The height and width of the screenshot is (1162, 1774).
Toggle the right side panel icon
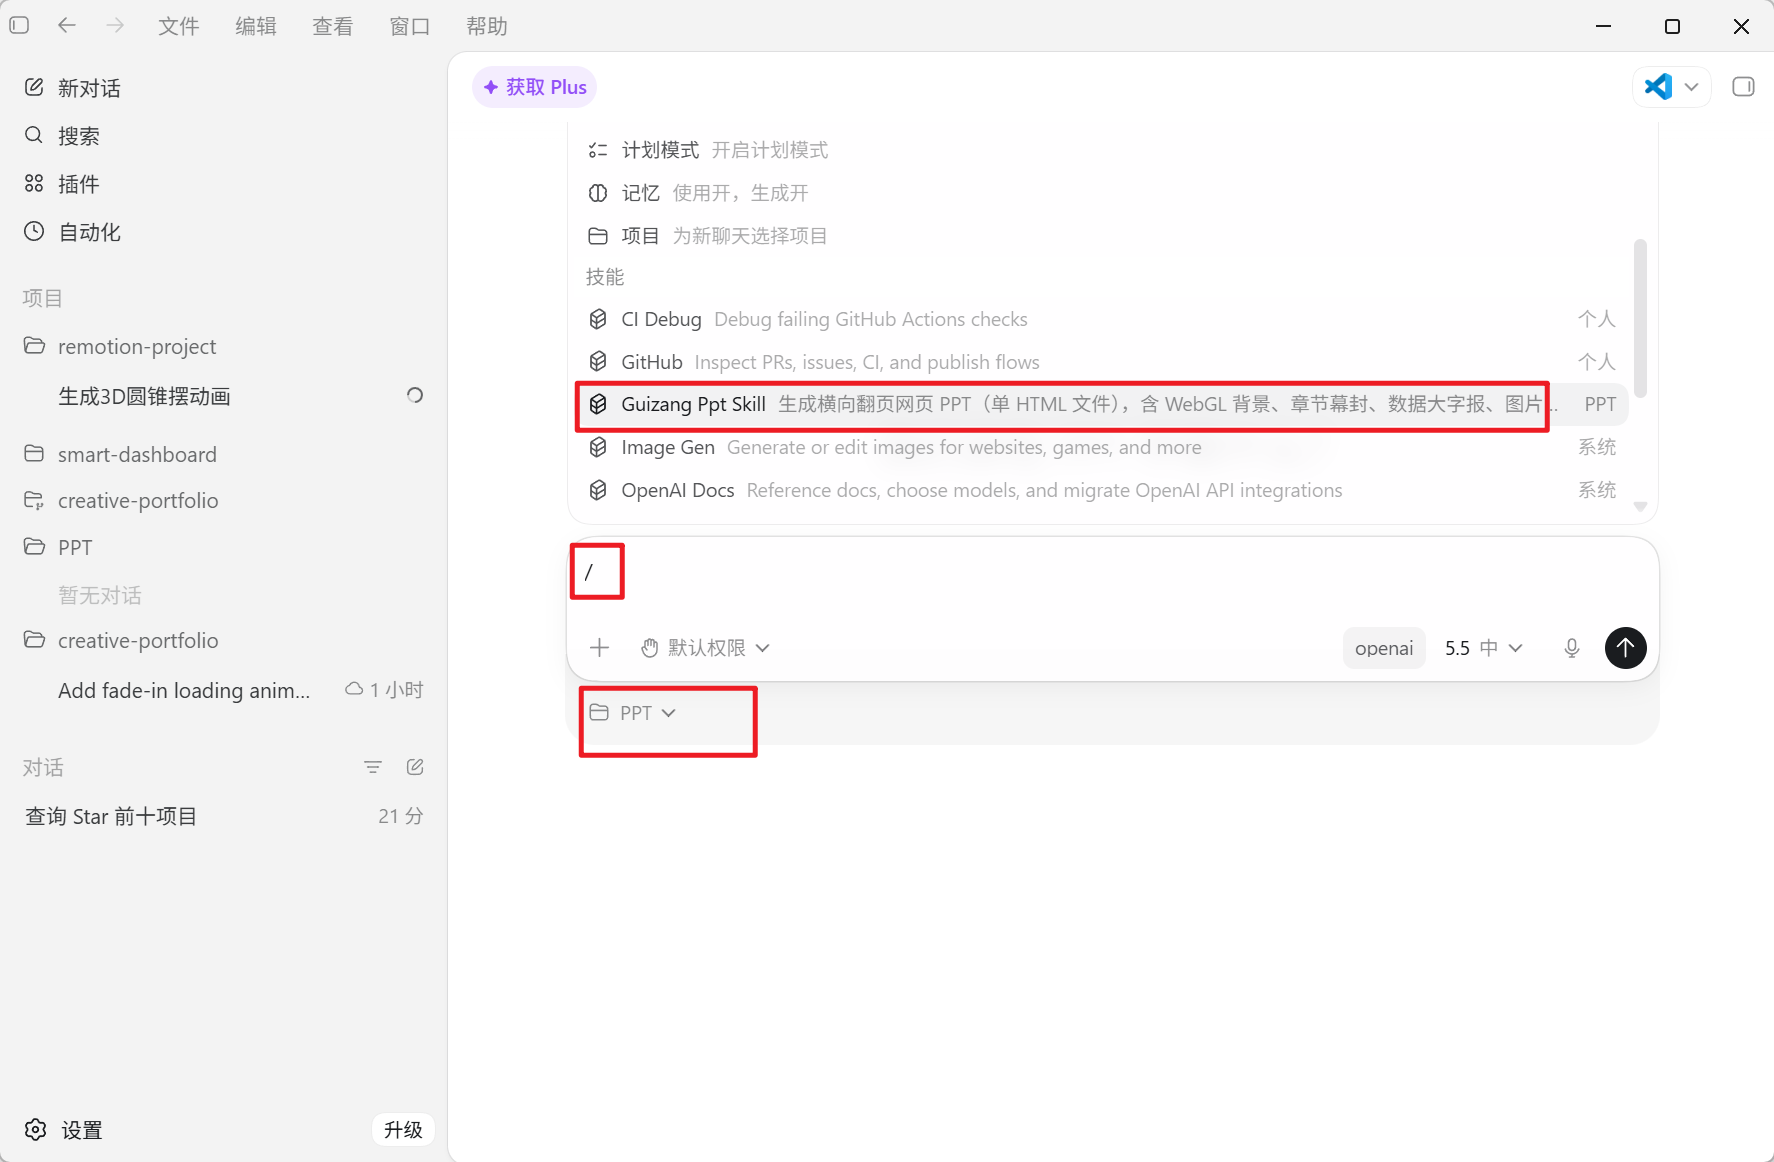1743,87
